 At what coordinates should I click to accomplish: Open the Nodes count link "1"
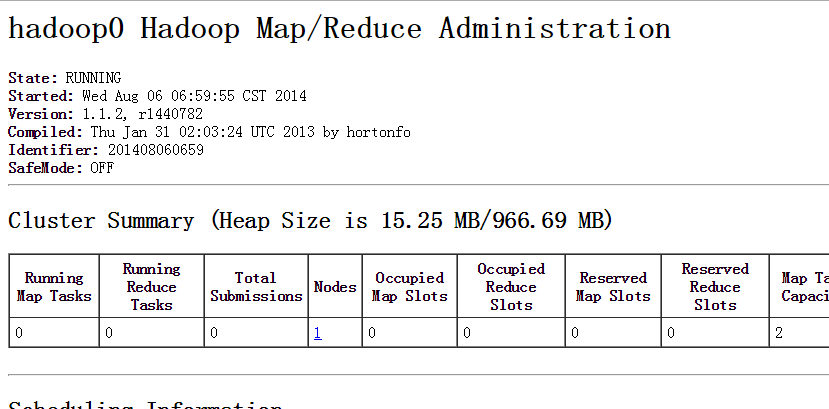coord(317,333)
